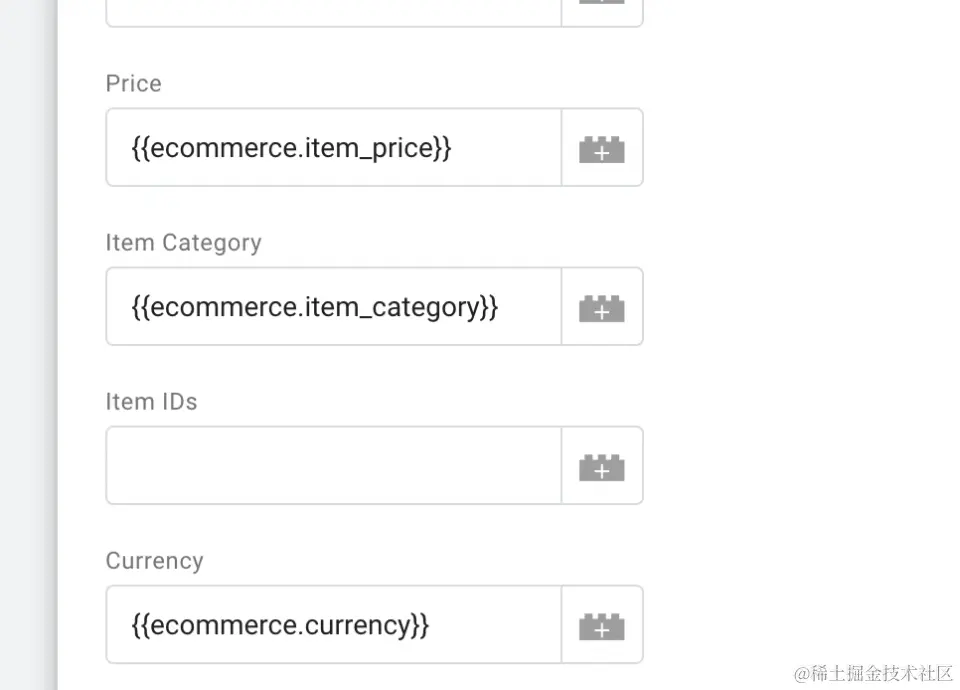Click variable picker icon of topmost cut-off field
Image resolution: width=960 pixels, height=690 pixels.
602,8
